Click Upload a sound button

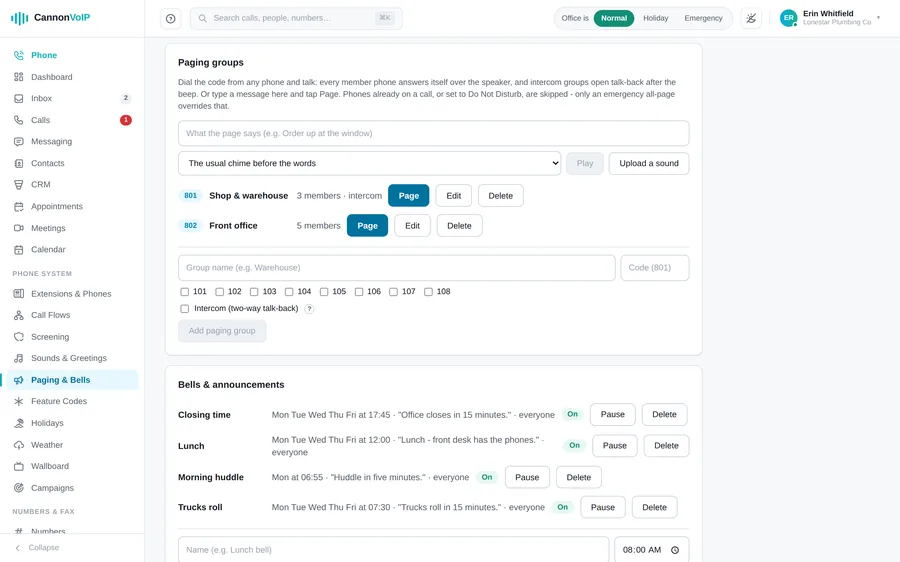click(x=649, y=164)
